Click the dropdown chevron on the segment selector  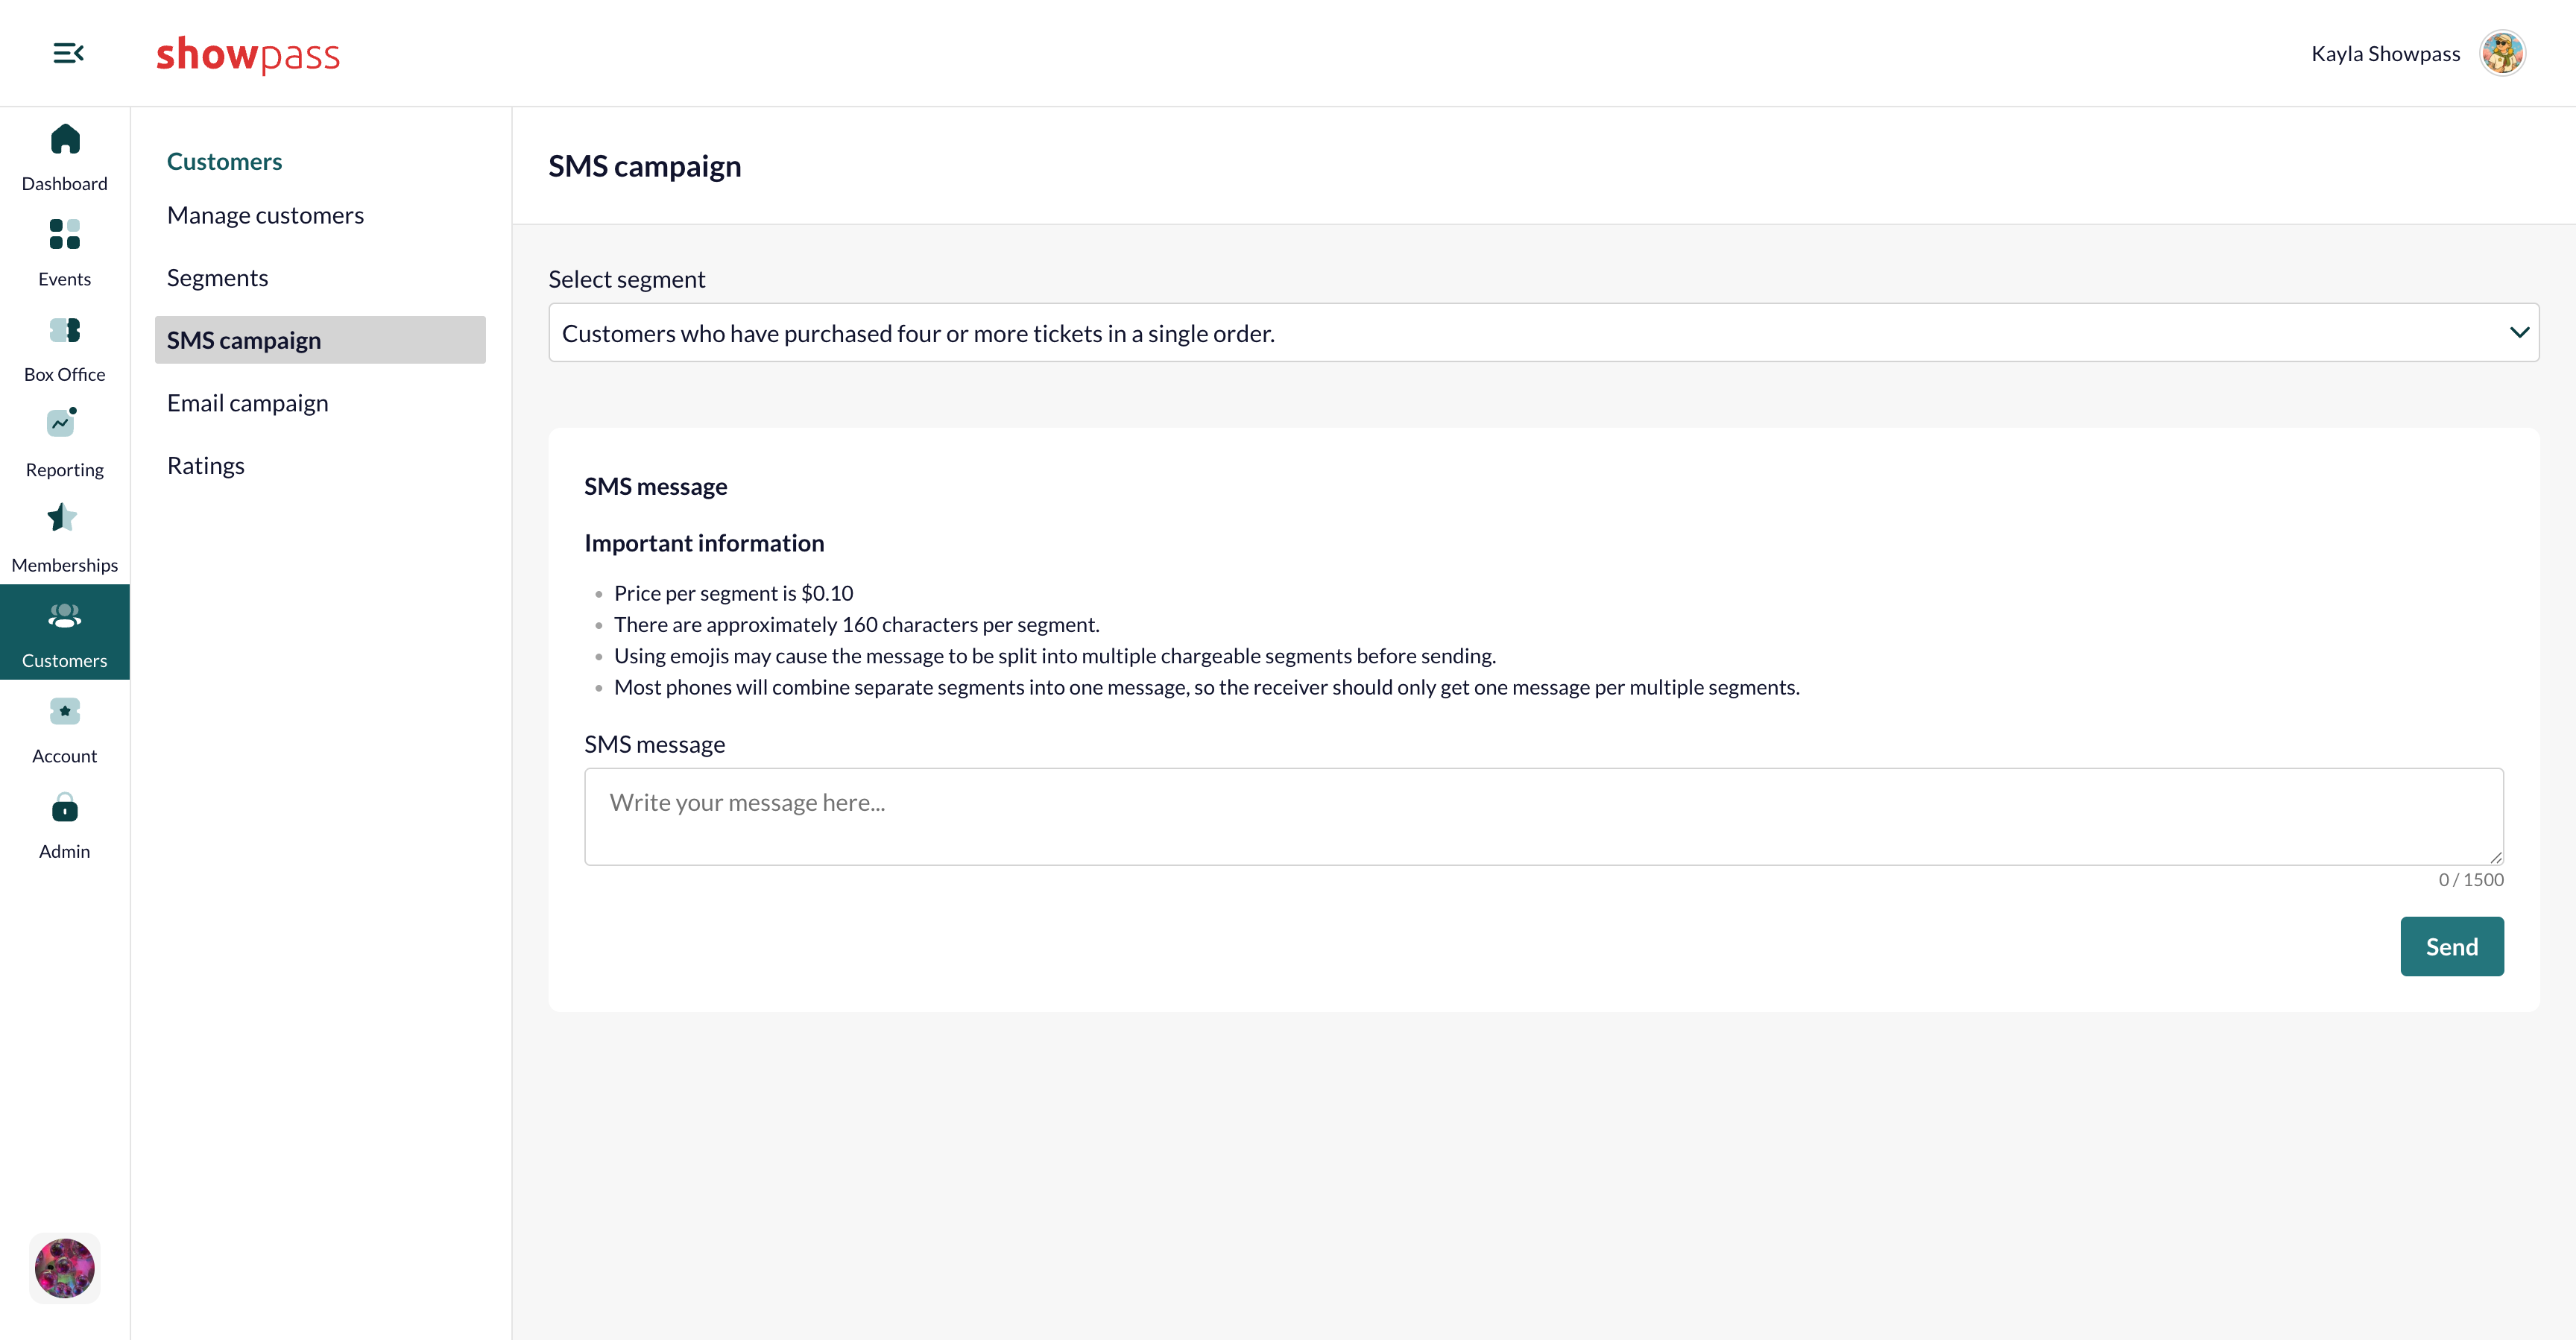pyautogui.click(x=2518, y=332)
